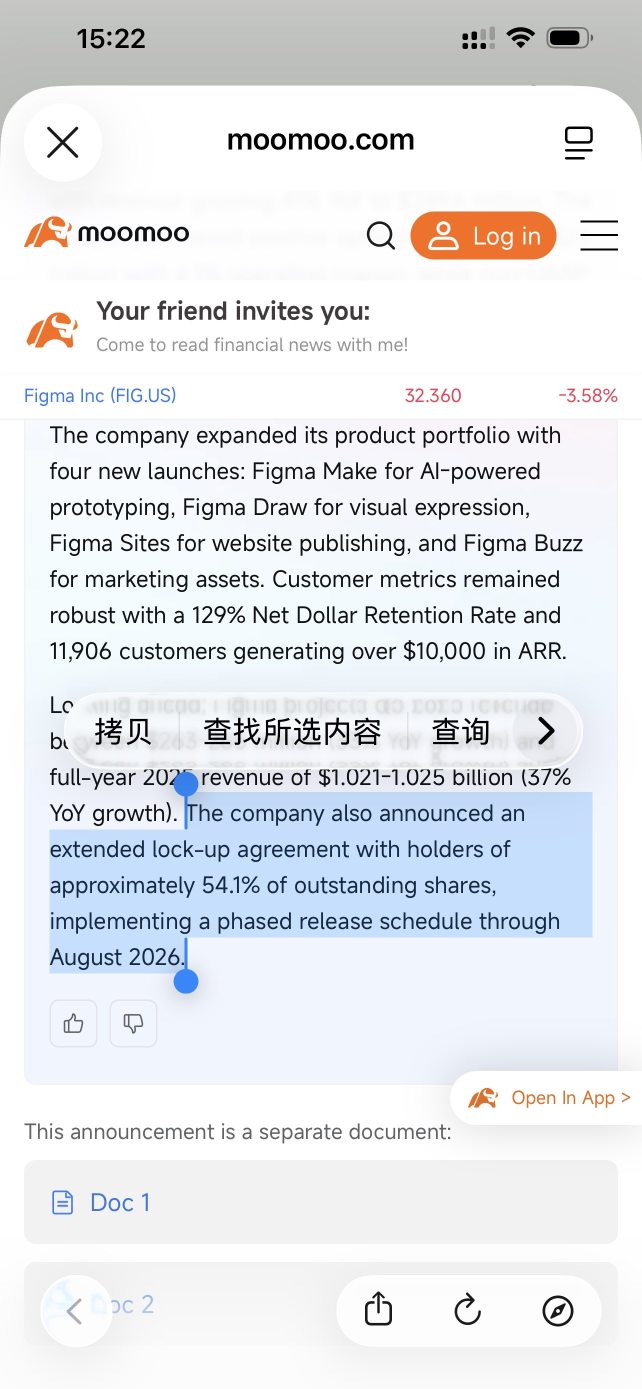
Task: Open the moomoo search magnifier
Action: [381, 236]
